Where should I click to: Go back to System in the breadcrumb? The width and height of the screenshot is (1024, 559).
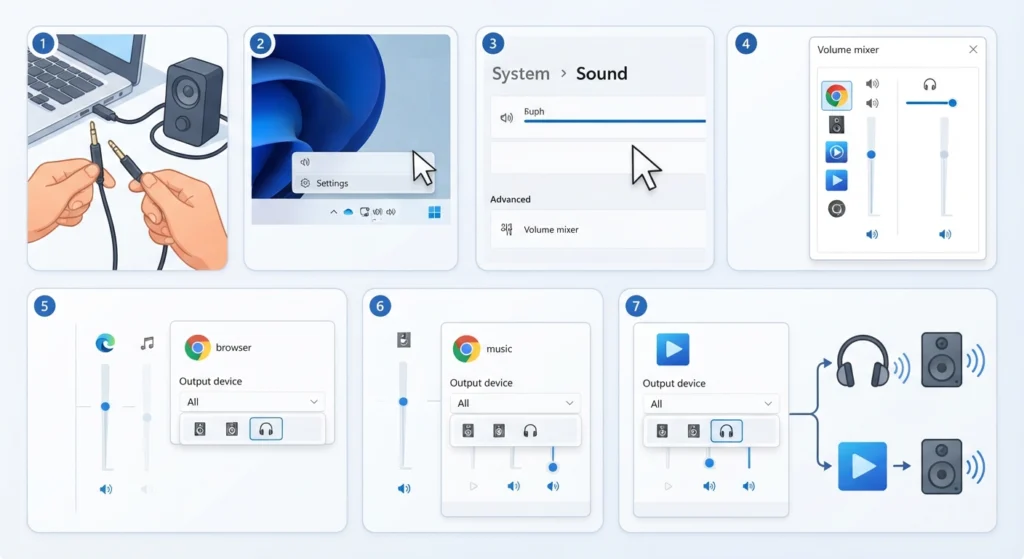520,74
